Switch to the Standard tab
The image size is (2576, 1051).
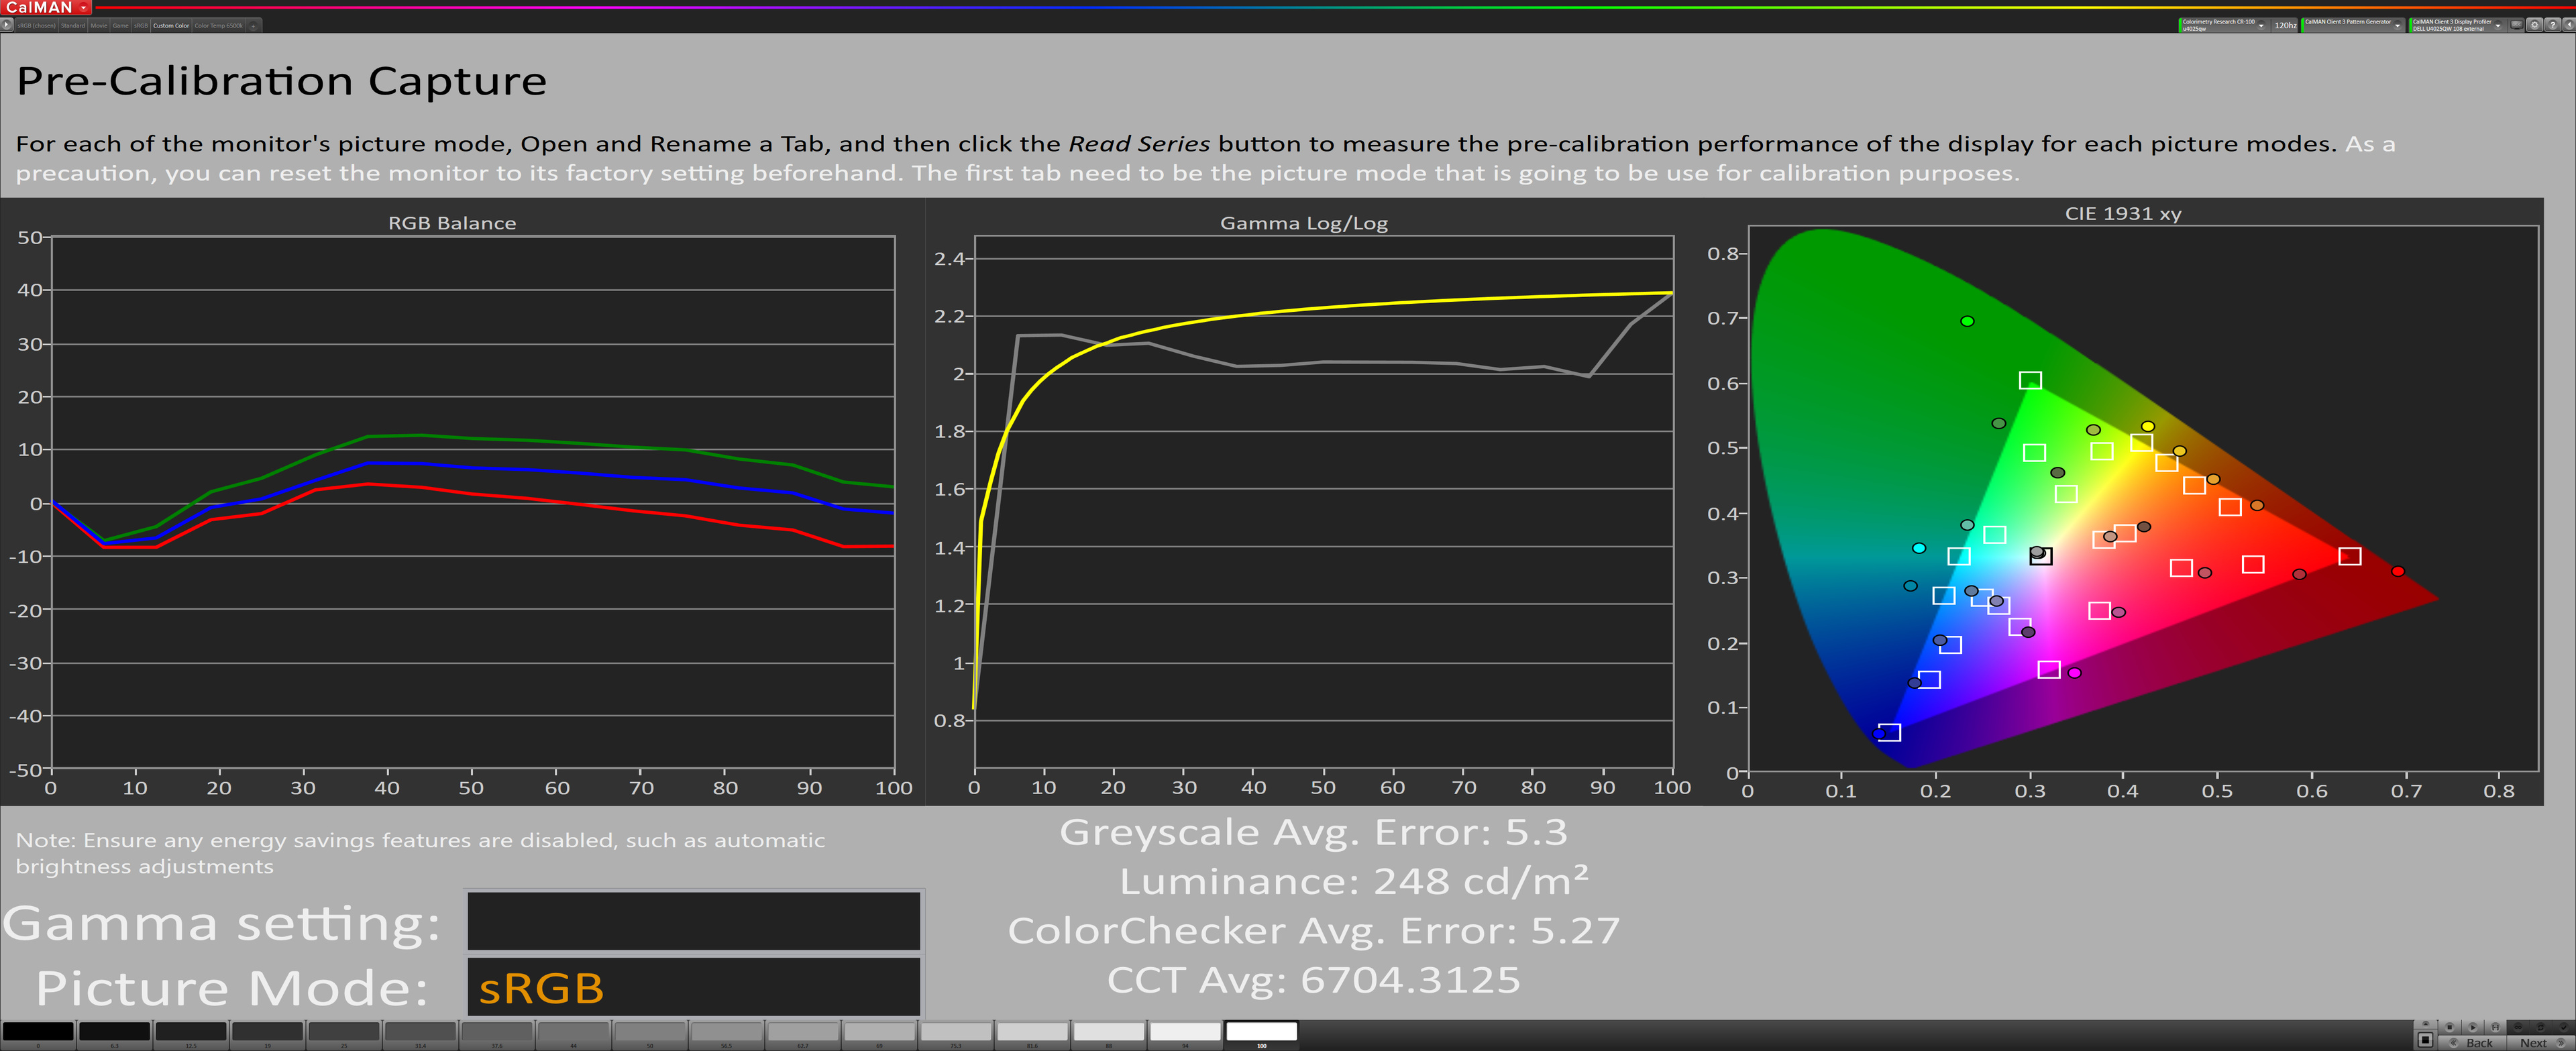coord(73,25)
